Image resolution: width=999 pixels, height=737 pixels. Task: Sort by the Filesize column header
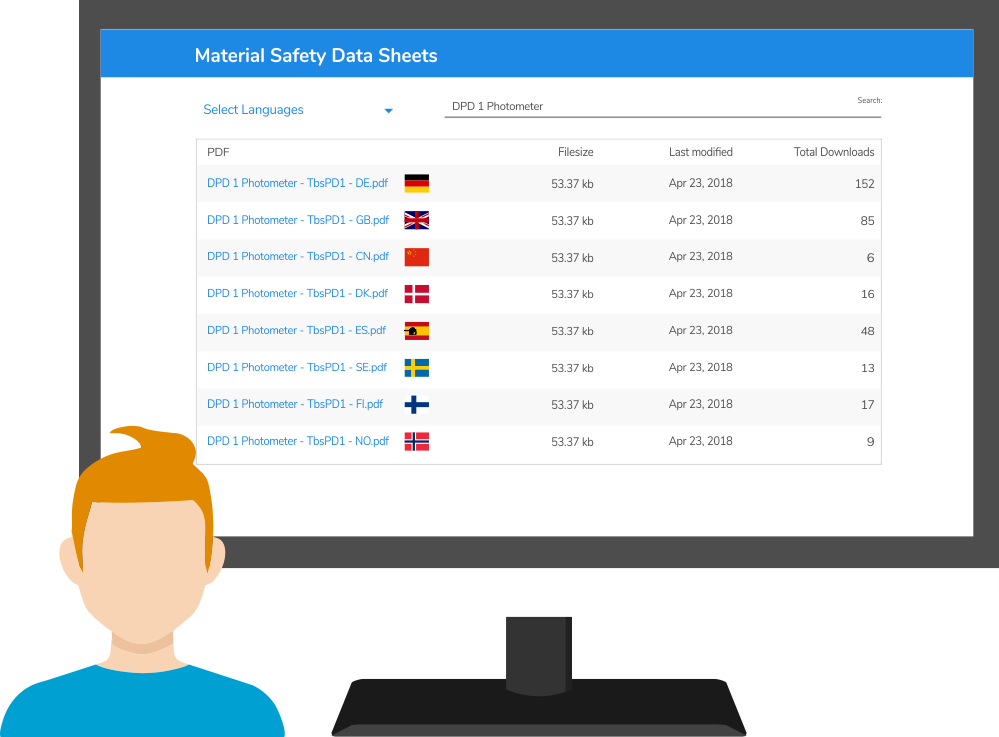click(575, 152)
